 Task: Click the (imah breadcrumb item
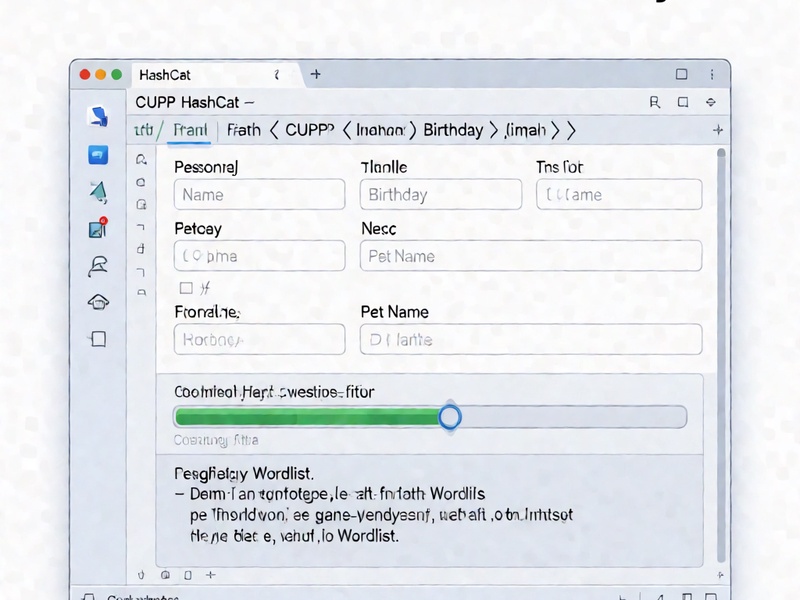[x=526, y=130]
